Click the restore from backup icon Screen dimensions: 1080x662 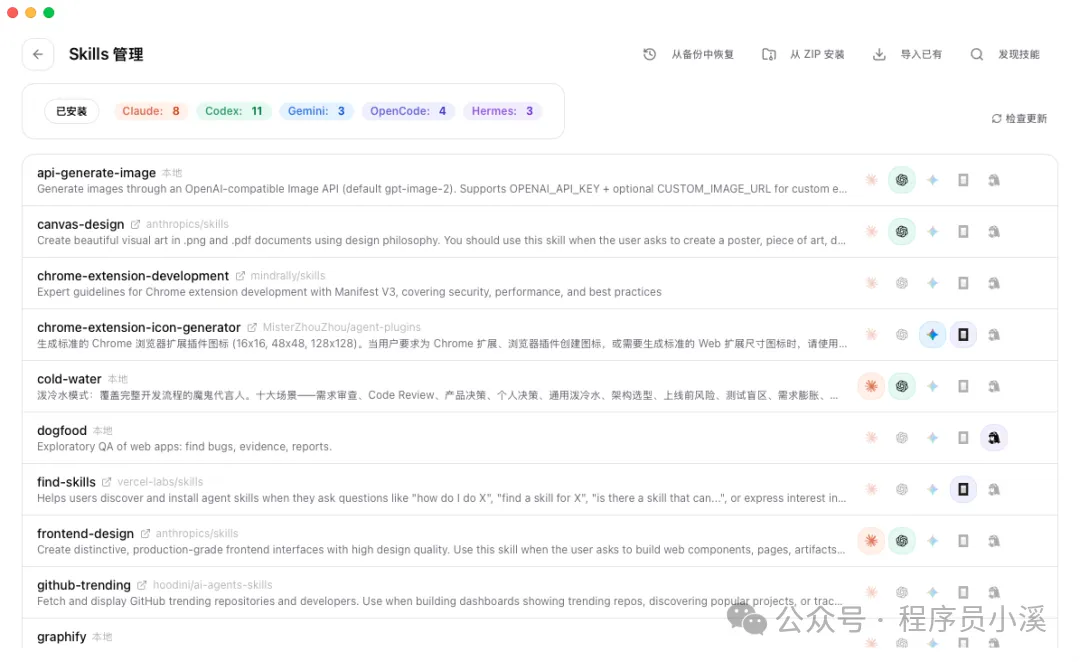(x=650, y=54)
